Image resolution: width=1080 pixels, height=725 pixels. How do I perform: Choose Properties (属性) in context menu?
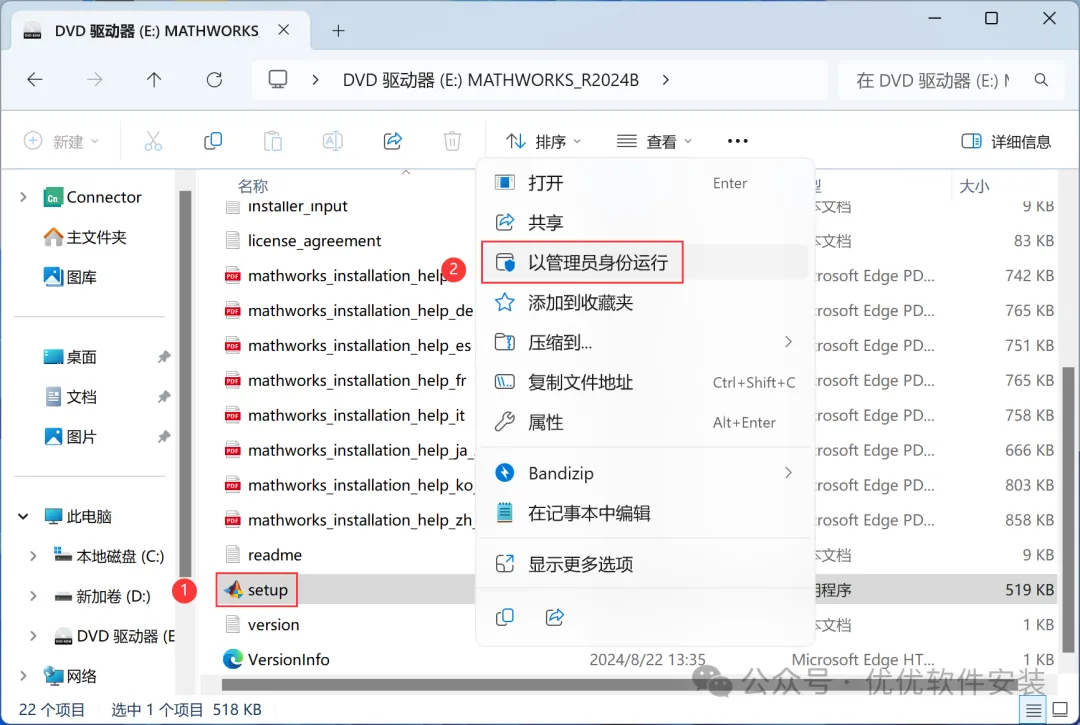pyautogui.click(x=644, y=422)
